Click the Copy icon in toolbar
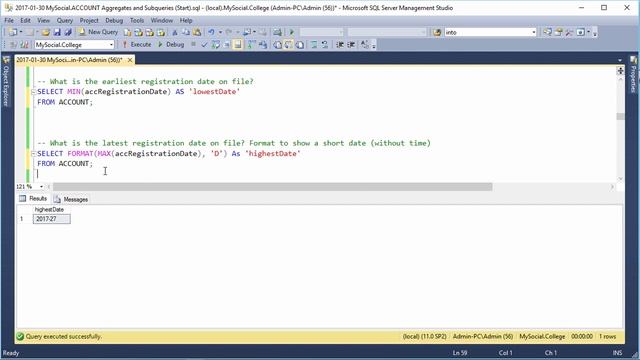640x360 pixels. click(186, 32)
